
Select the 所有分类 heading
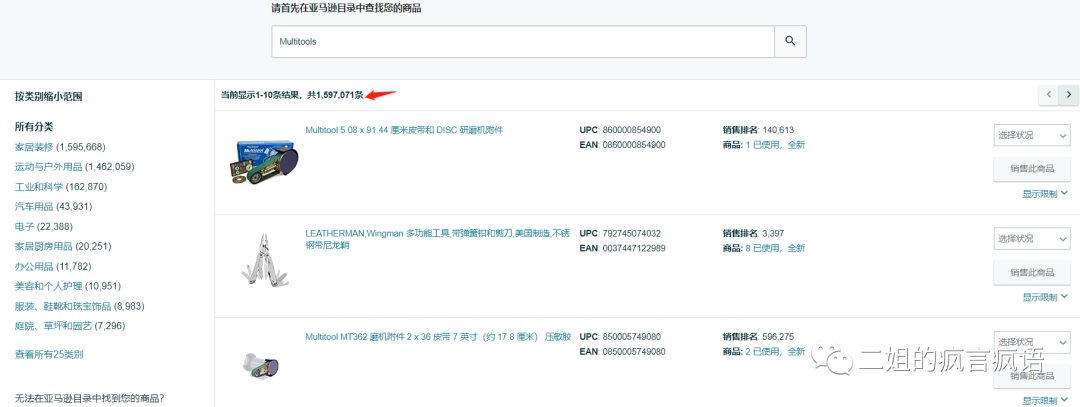(34, 127)
